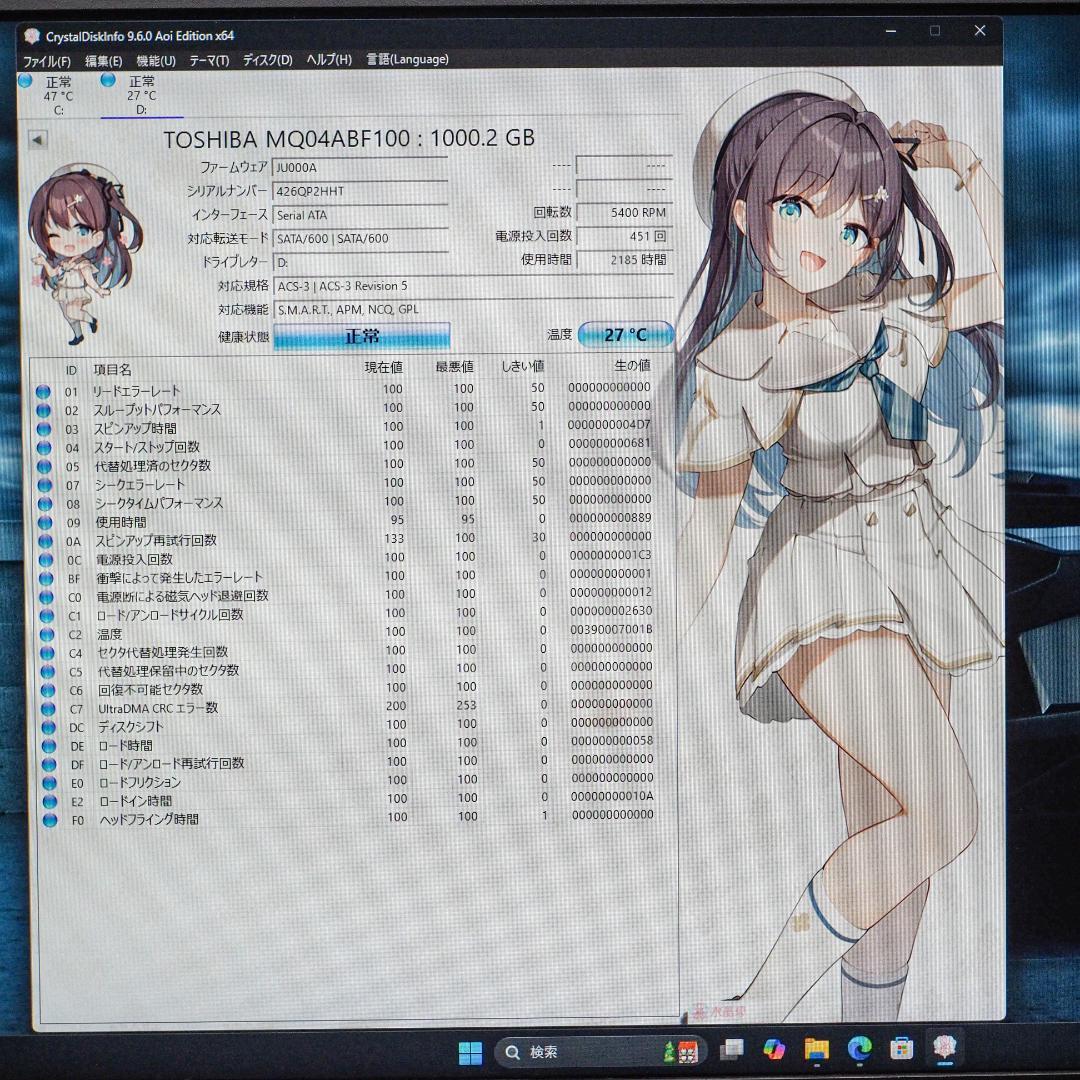Open File Explorer from the taskbar
The height and width of the screenshot is (1080, 1080).
click(x=817, y=1050)
